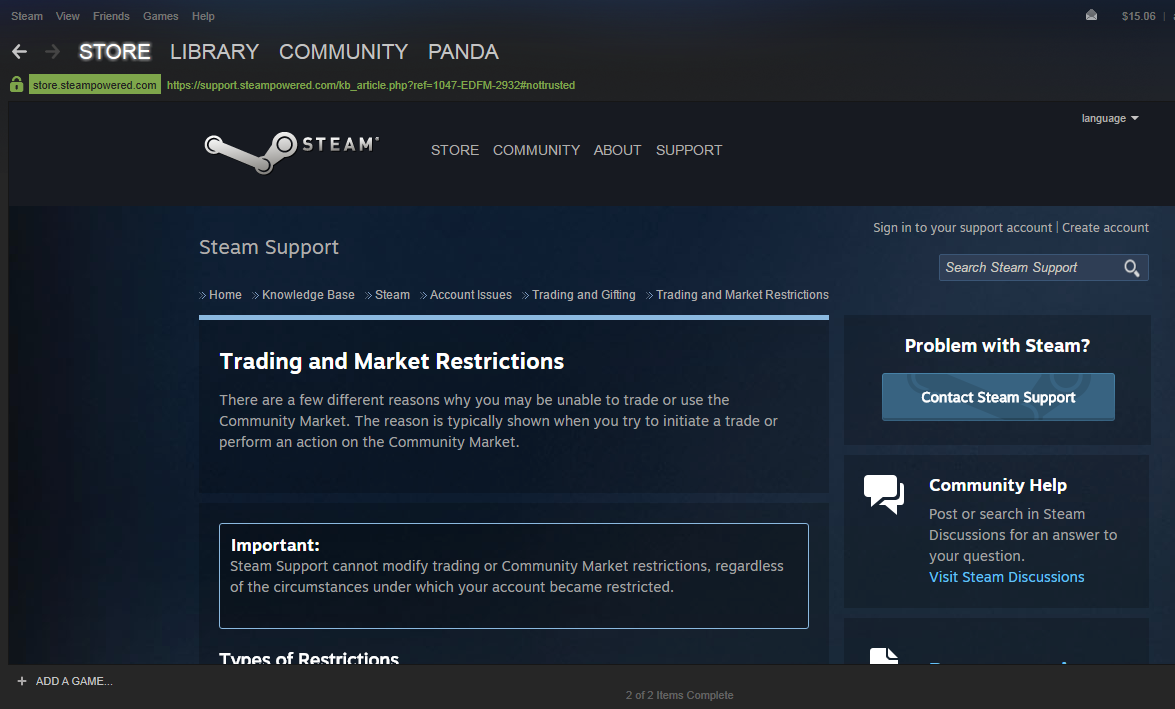Open the inbox envelope icon
This screenshot has width=1175, height=709.
point(1091,16)
